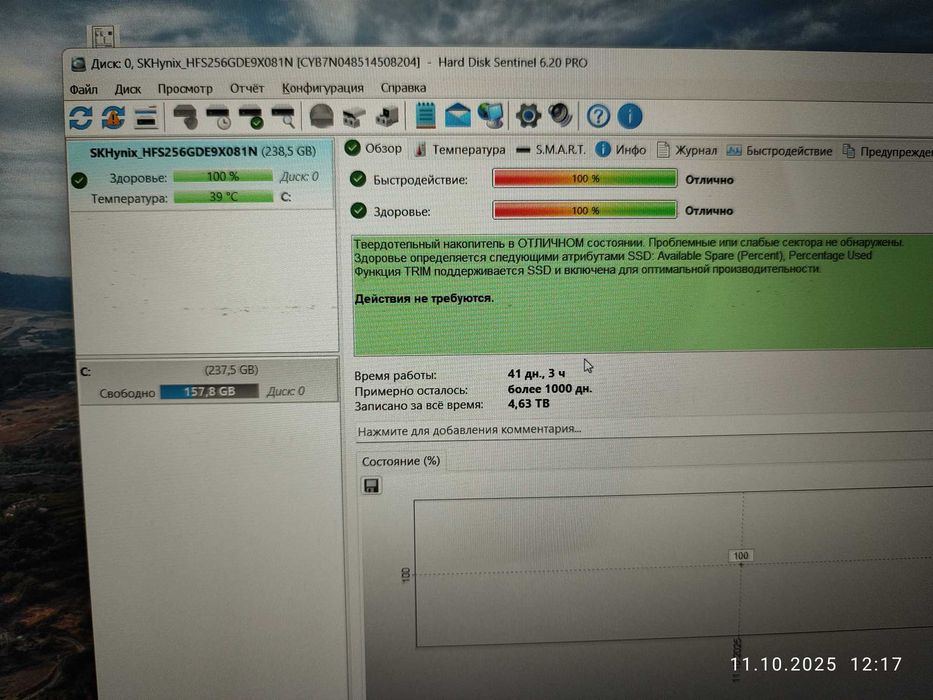
Task: Click the globe and monitor network icon
Action: 490,115
